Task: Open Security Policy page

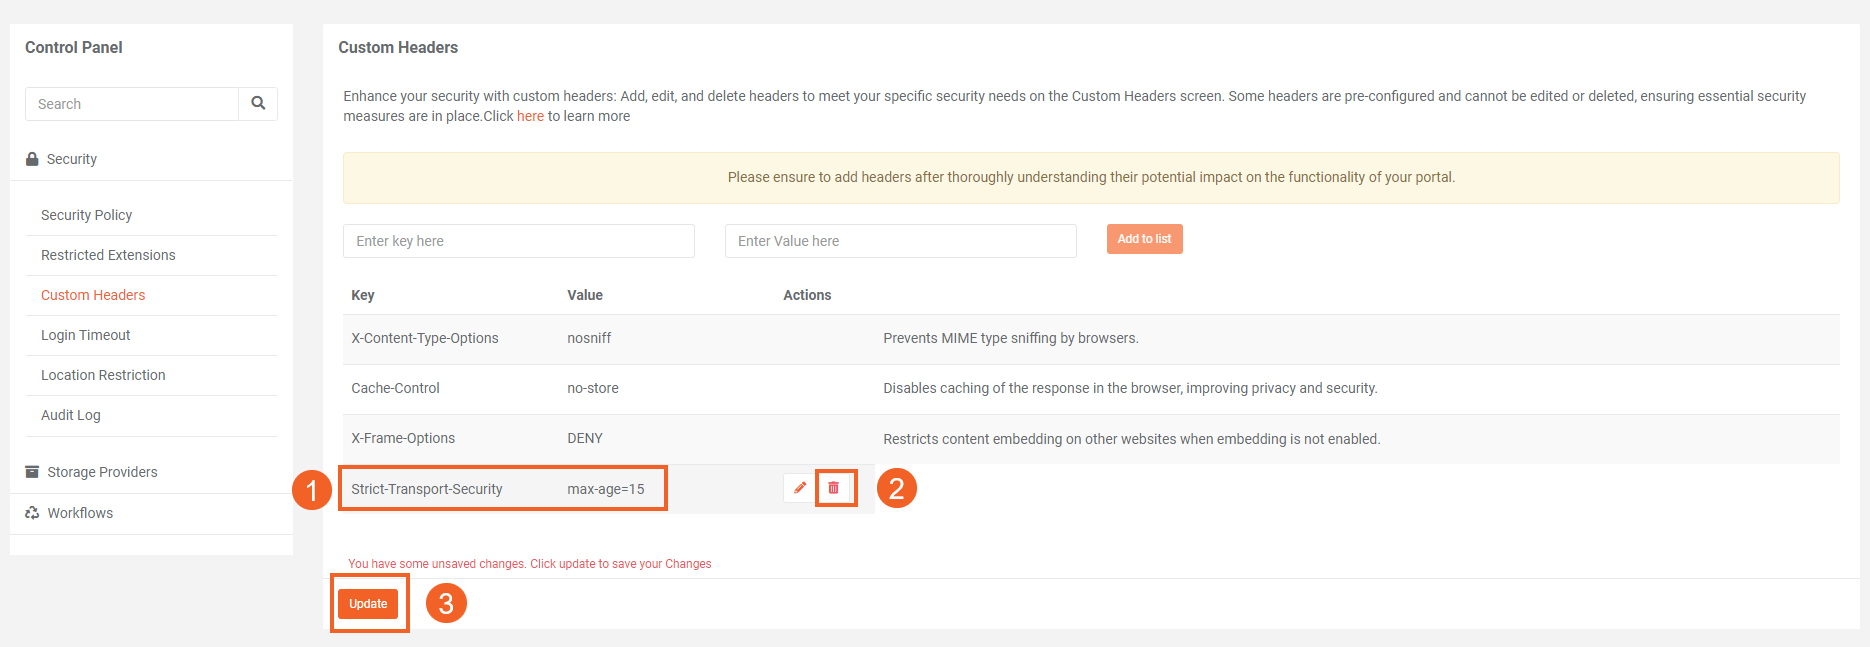Action: 86,215
